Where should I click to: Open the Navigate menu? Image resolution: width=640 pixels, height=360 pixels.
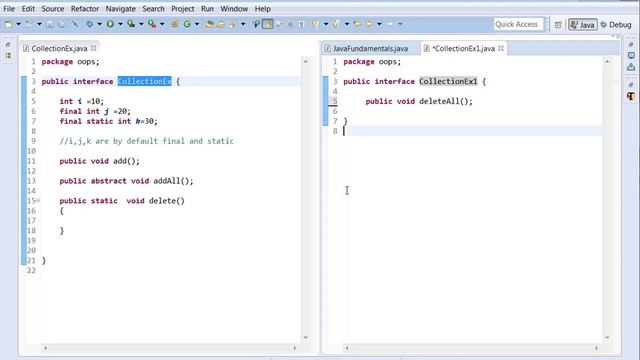[120, 9]
